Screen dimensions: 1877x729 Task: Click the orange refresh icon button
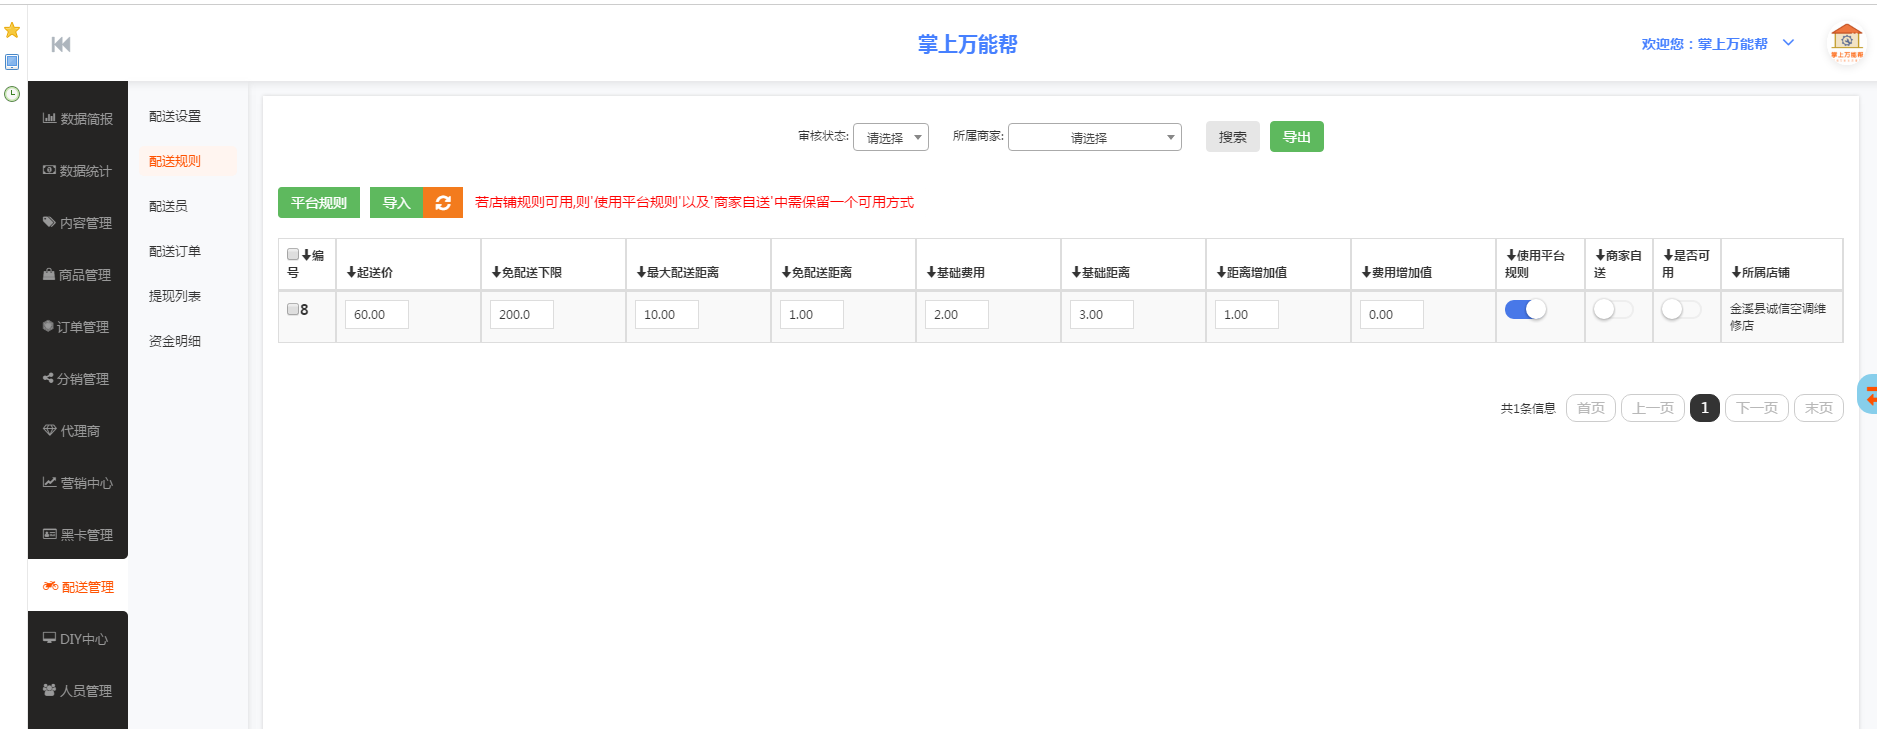pos(443,203)
